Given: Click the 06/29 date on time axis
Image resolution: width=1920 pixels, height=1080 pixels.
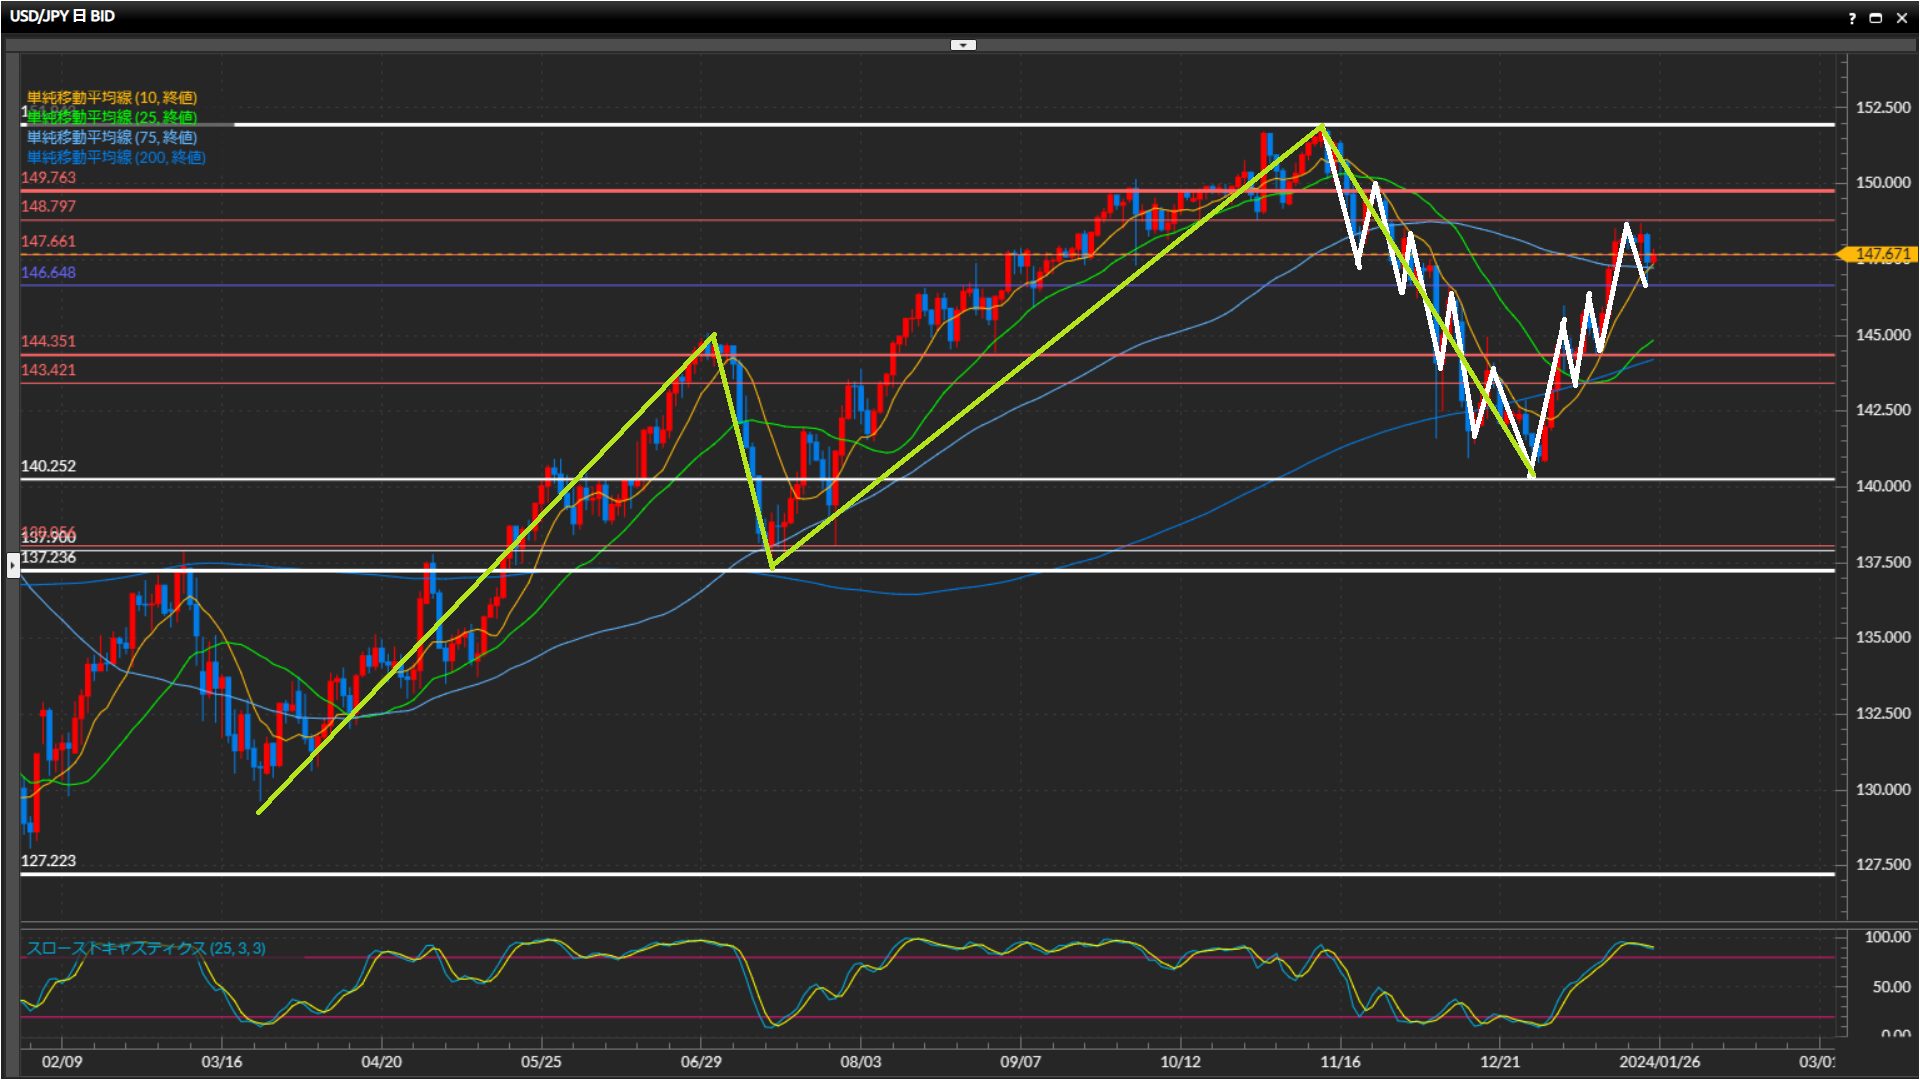Looking at the screenshot, I should pos(700,1062).
